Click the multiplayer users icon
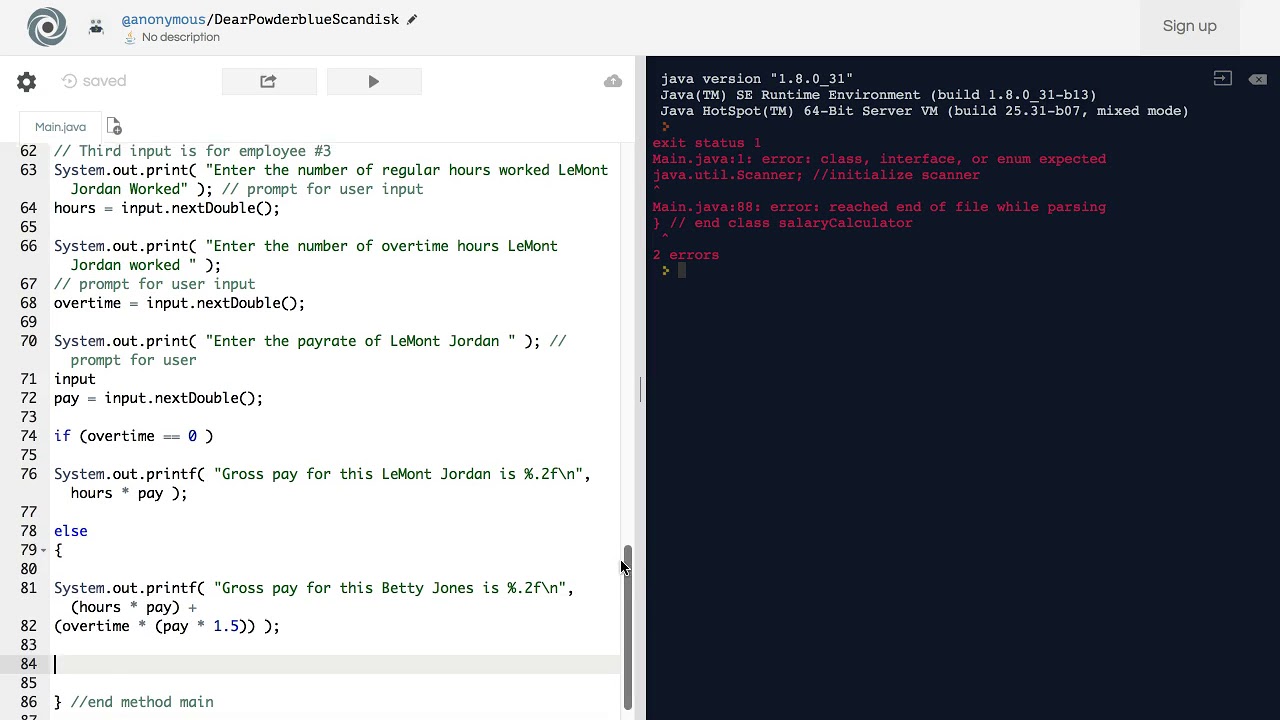The height and width of the screenshot is (720, 1280). point(96,27)
